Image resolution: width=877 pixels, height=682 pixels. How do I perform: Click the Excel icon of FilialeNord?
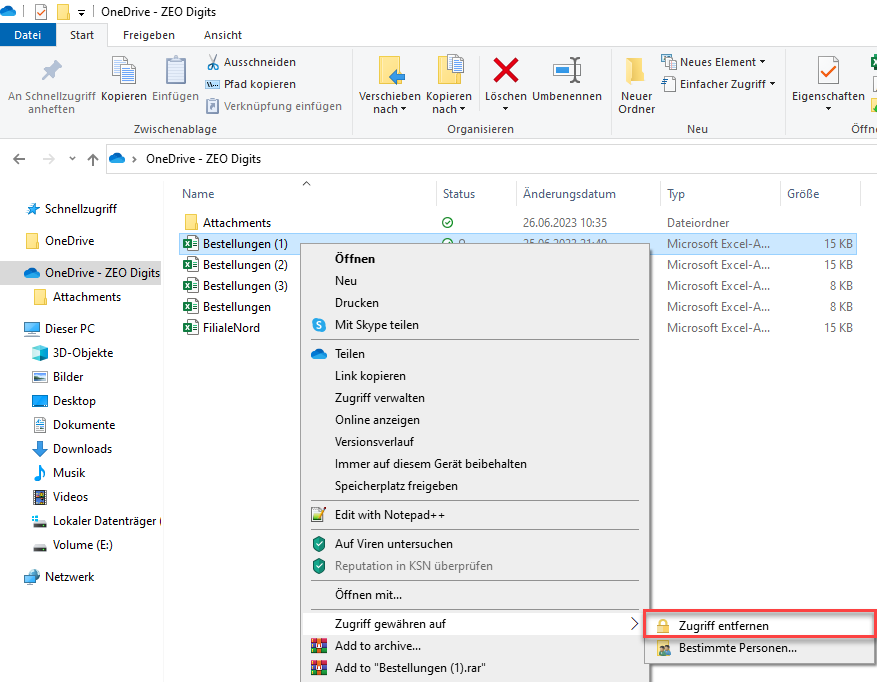191,328
